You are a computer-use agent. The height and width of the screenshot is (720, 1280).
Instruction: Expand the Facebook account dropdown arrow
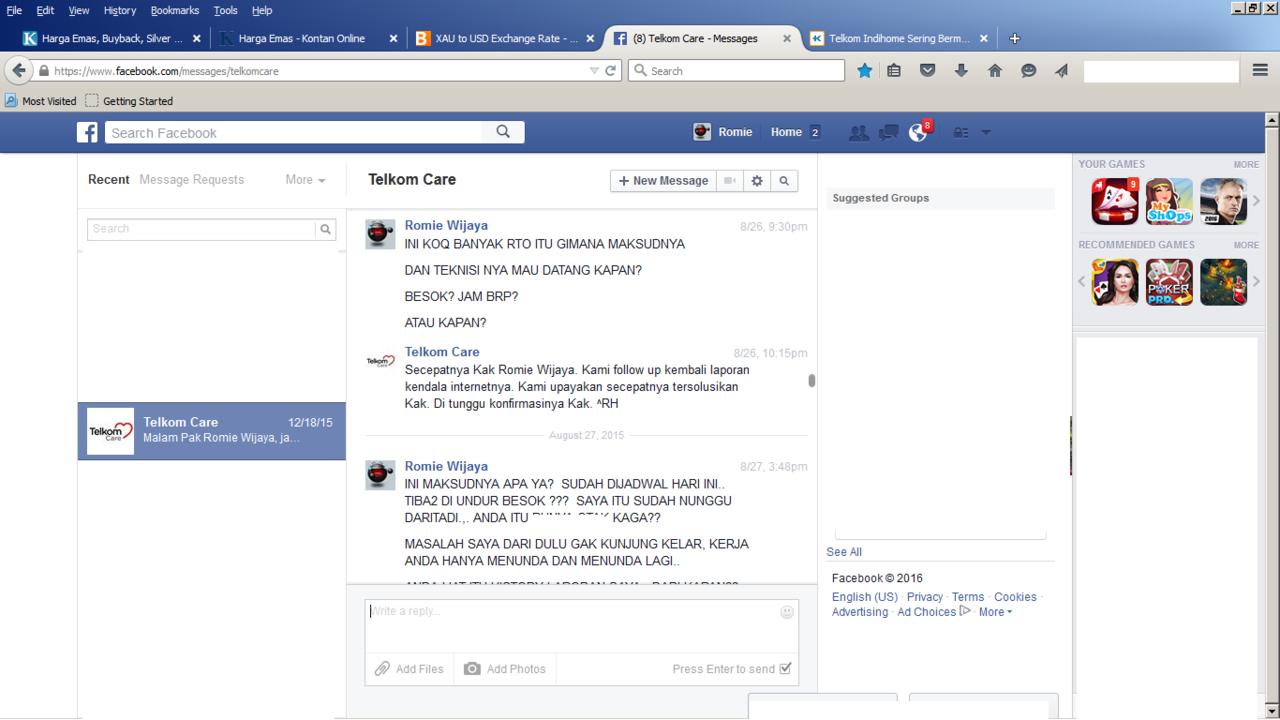coord(986,133)
